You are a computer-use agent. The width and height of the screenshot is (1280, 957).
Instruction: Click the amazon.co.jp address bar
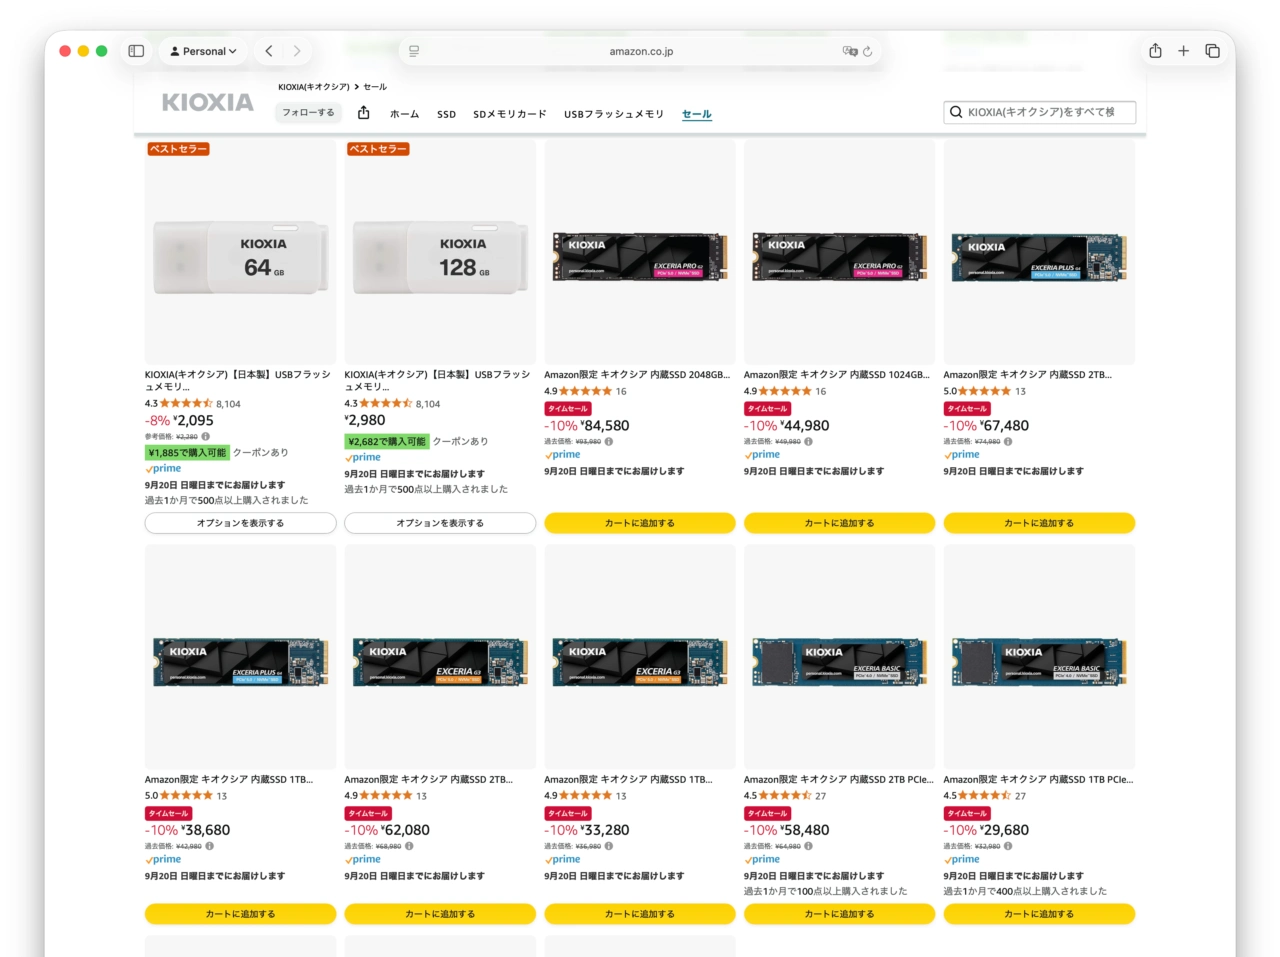(x=640, y=51)
